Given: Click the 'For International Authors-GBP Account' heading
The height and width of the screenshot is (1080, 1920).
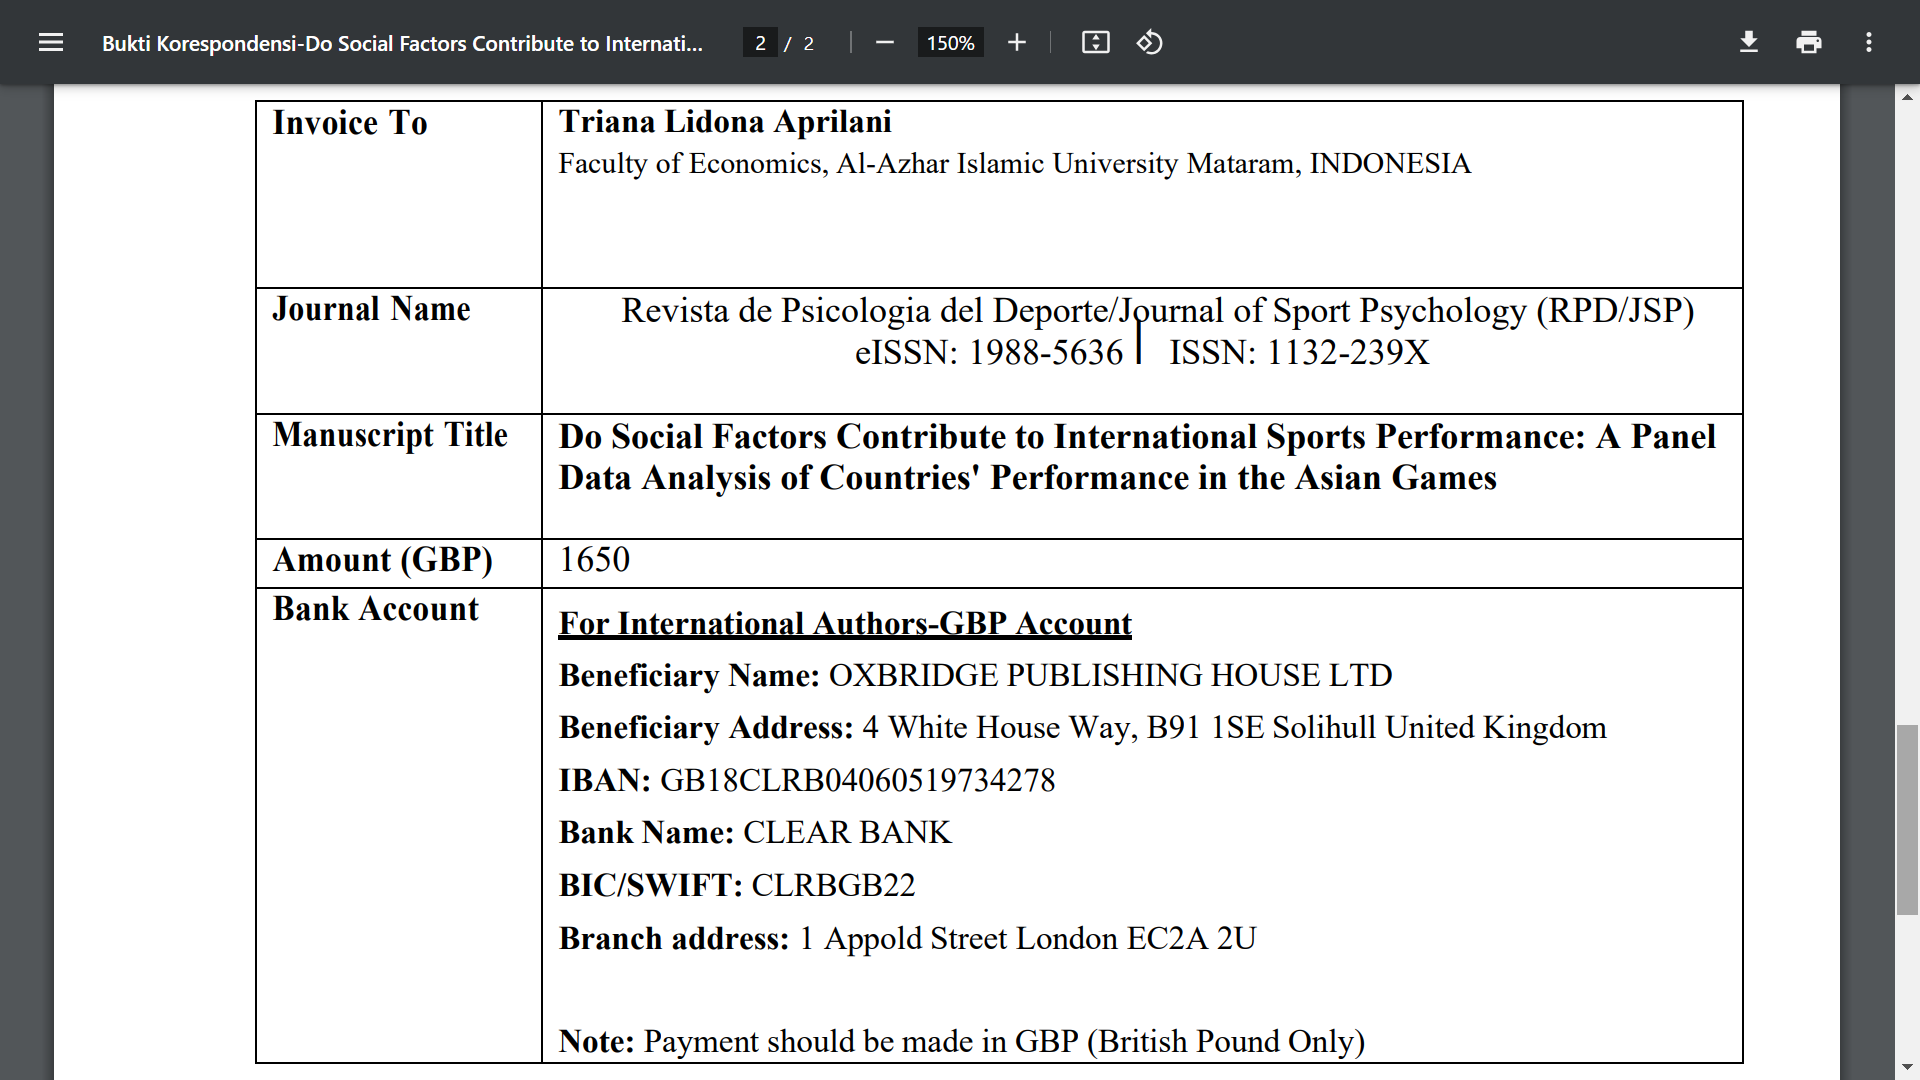Looking at the screenshot, I should [845, 623].
